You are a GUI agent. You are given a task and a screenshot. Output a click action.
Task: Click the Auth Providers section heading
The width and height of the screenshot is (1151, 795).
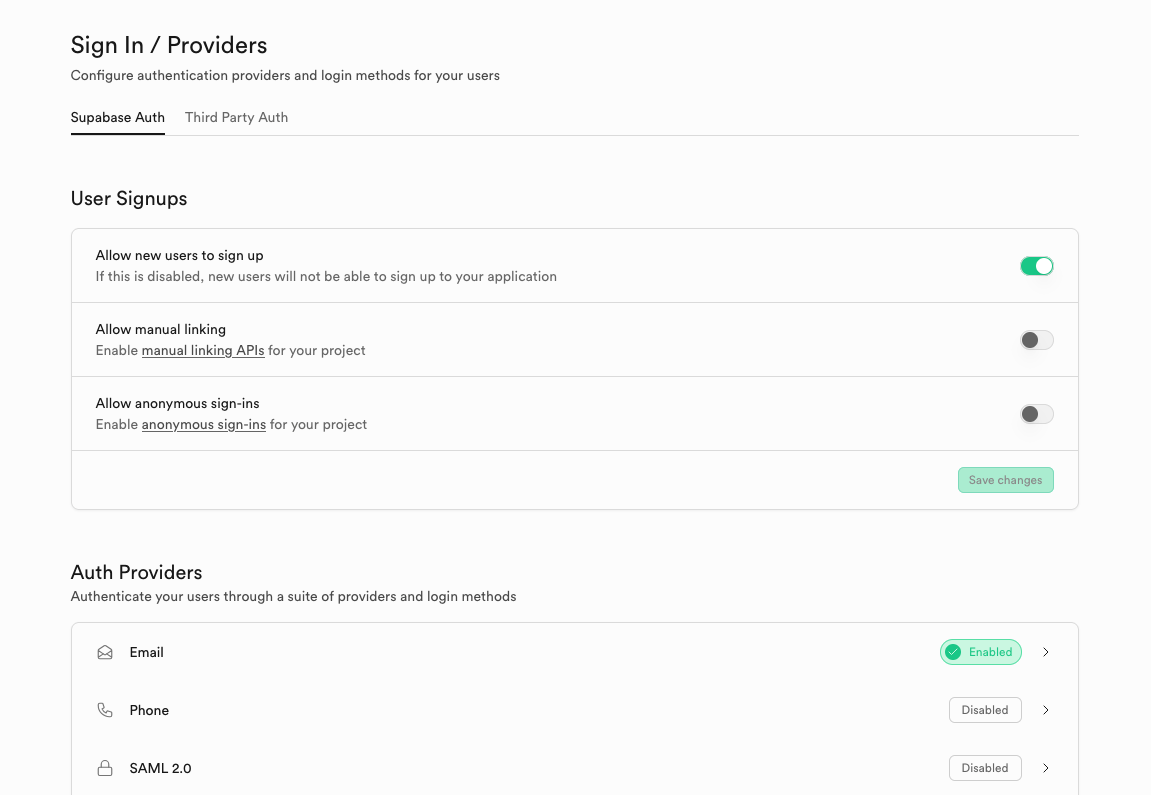[x=137, y=572]
